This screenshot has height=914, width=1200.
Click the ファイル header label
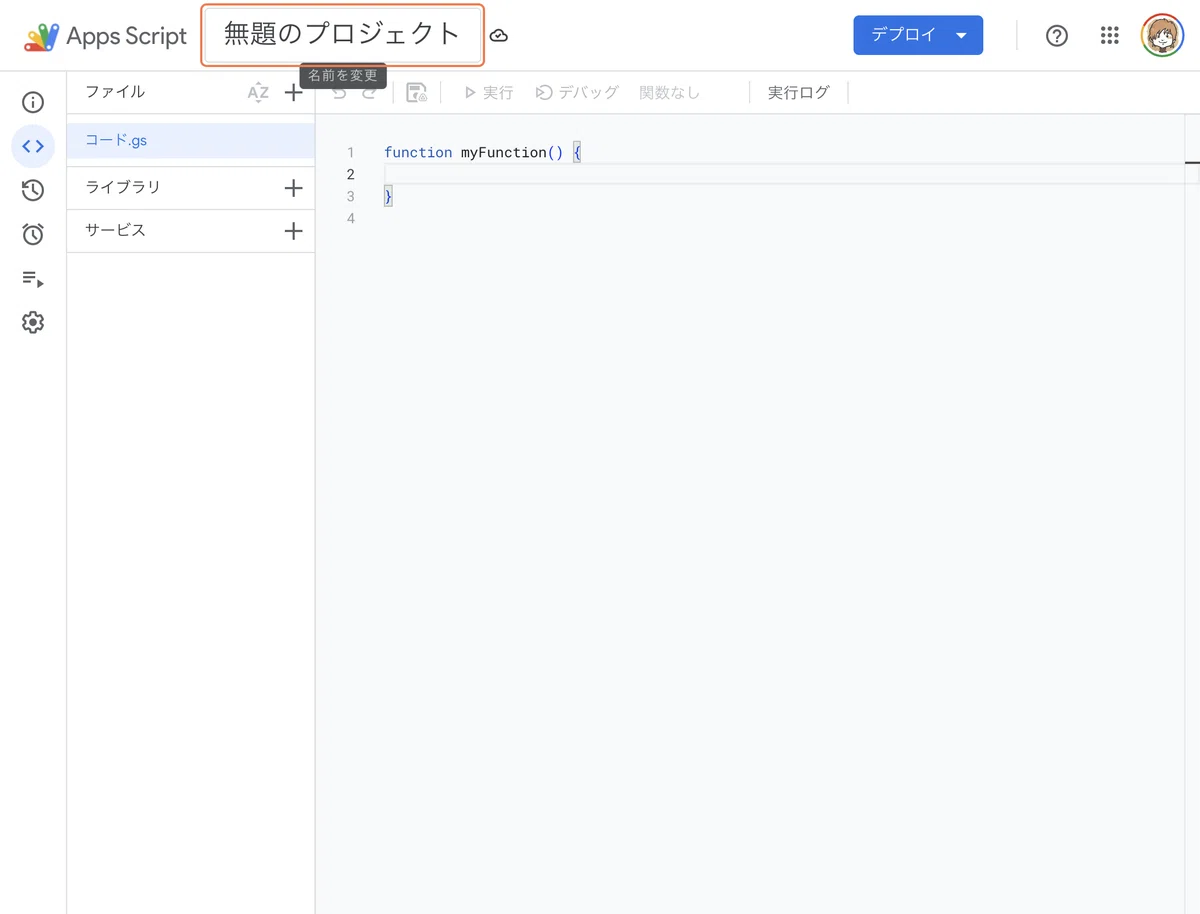(115, 92)
